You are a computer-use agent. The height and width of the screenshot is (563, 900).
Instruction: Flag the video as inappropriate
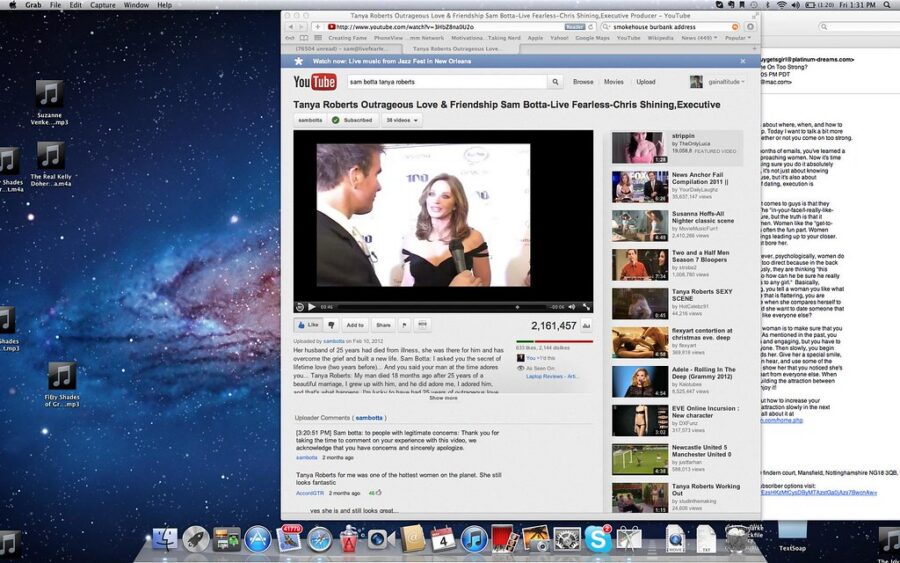pyautogui.click(x=404, y=325)
